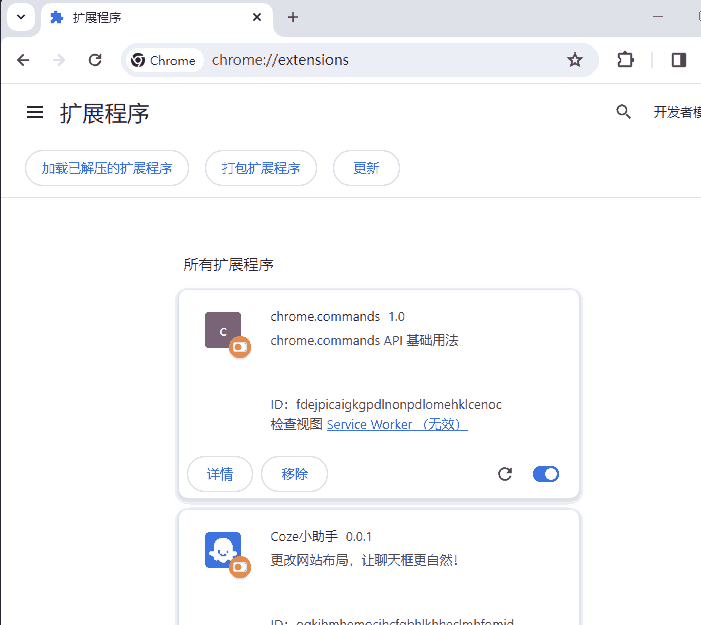Image resolution: width=701 pixels, height=625 pixels.
Task: Click the 所有扩展程序 section label
Action: [228, 265]
